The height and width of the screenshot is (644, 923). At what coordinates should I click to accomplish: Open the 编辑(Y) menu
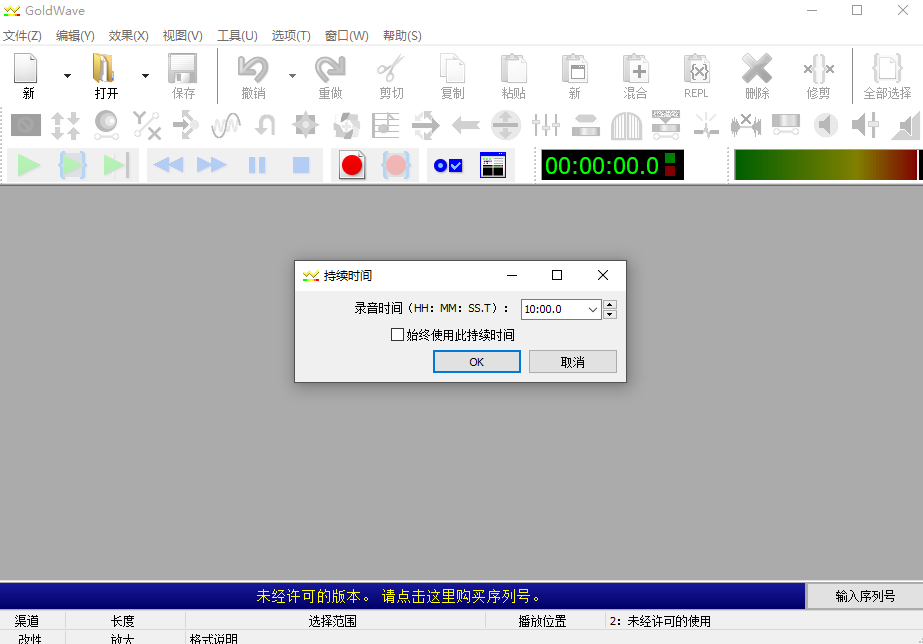pos(75,36)
